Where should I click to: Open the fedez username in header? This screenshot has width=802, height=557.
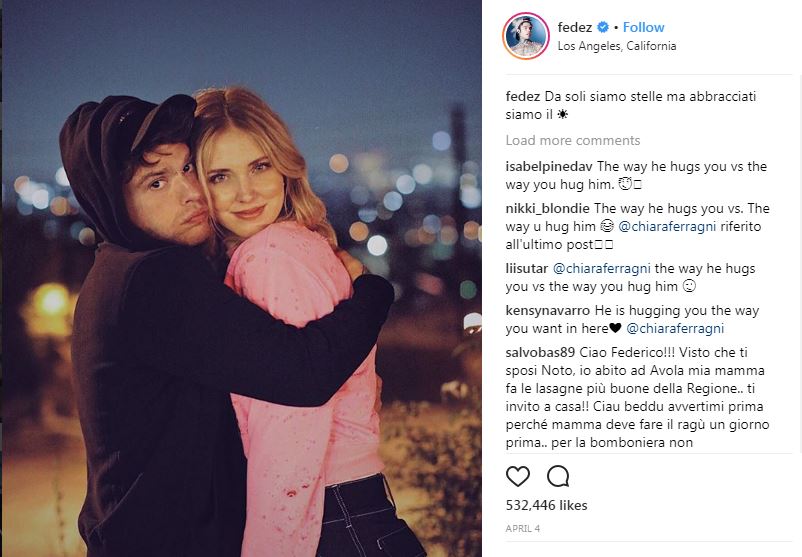[575, 27]
